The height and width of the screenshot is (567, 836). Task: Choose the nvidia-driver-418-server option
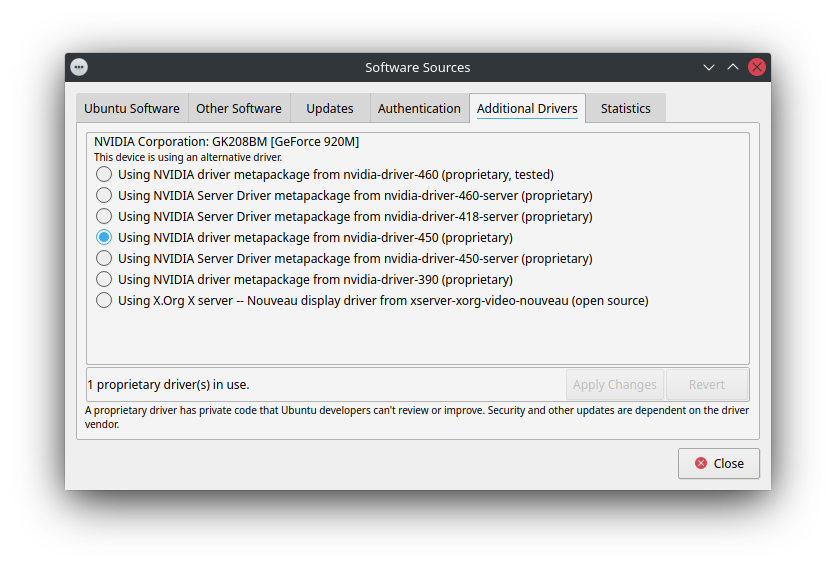[104, 216]
